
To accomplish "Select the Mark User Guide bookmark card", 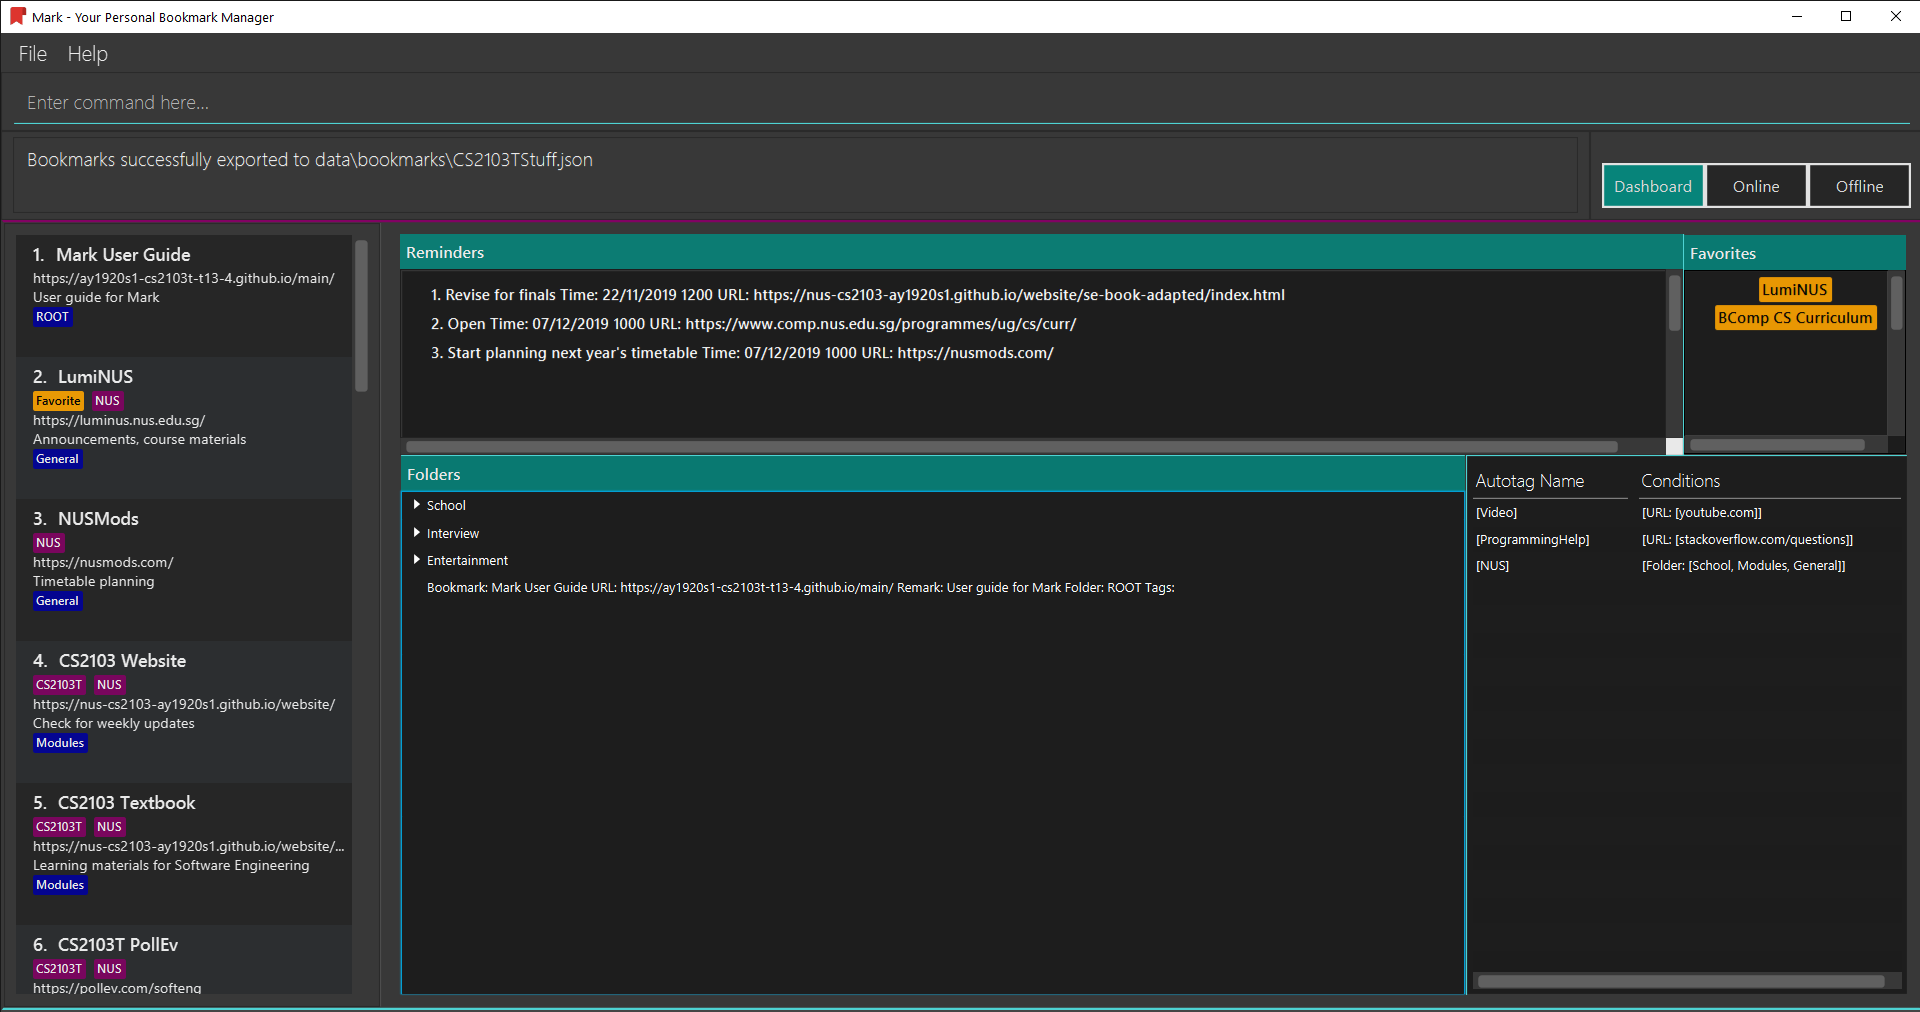I will [184, 296].
